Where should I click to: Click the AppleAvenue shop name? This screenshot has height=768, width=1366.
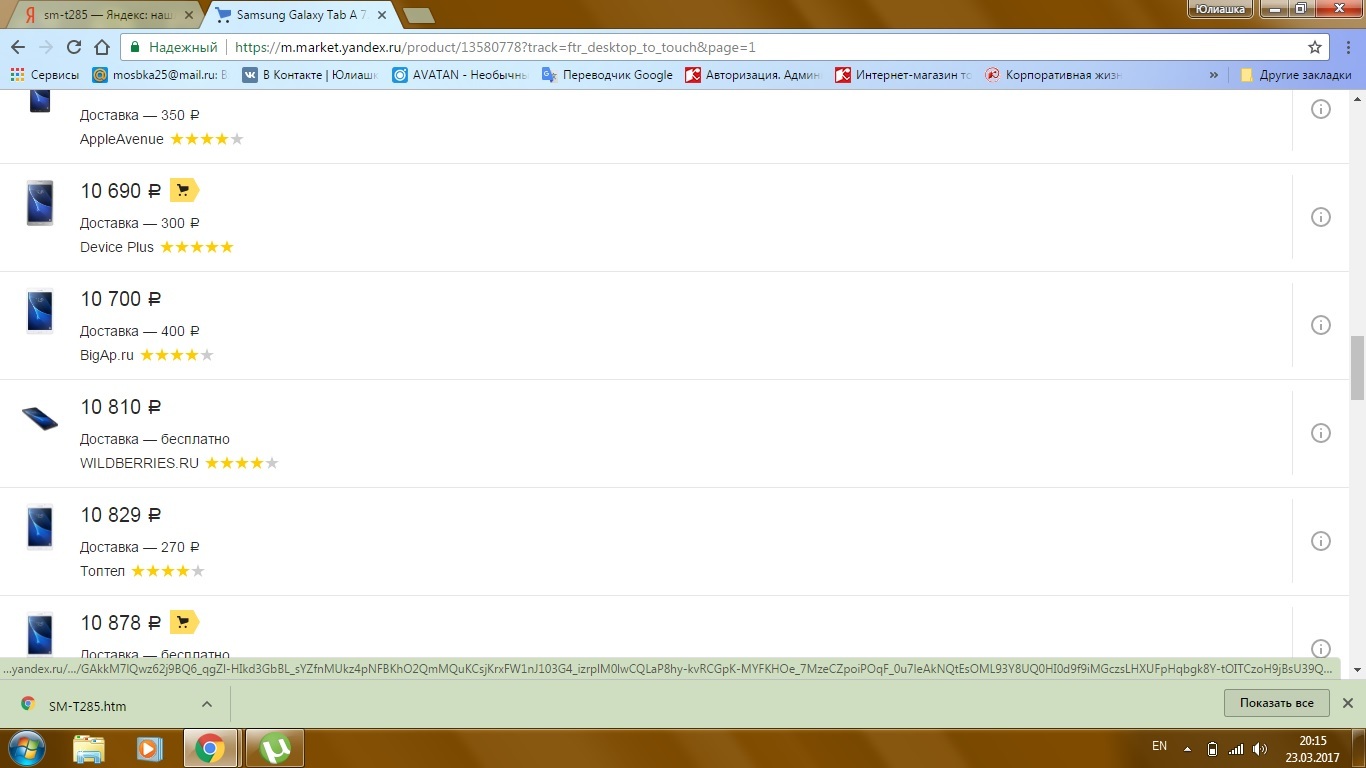(122, 139)
